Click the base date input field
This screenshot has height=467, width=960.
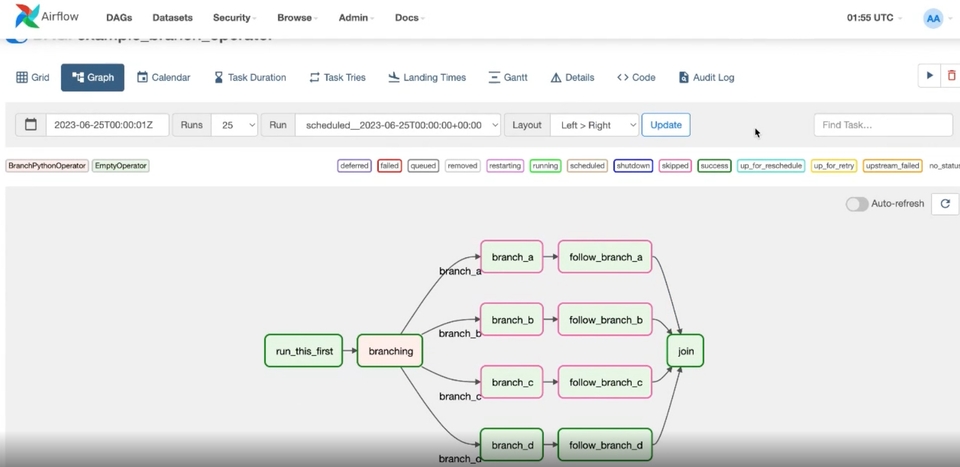107,125
